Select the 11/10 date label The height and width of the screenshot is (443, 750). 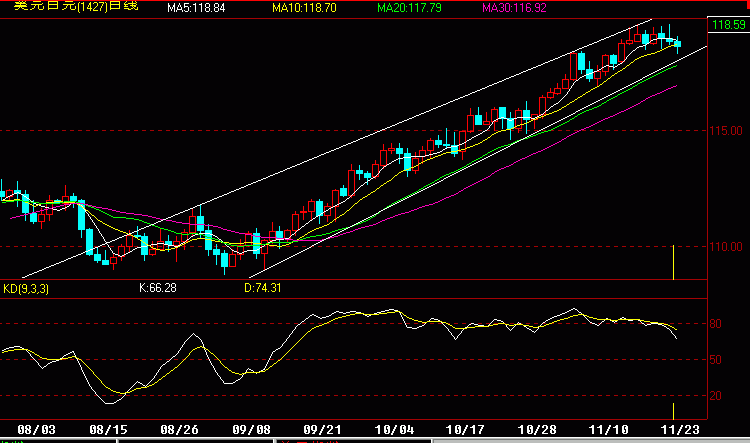(x=608, y=430)
